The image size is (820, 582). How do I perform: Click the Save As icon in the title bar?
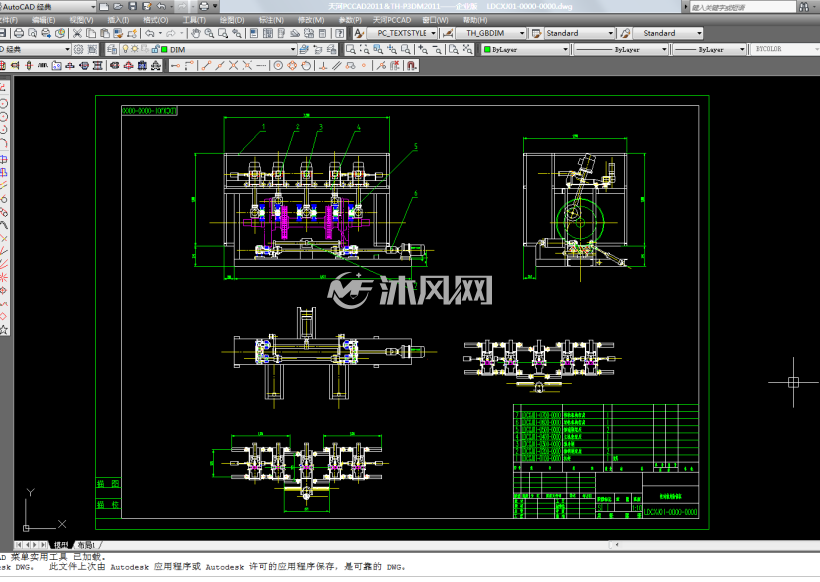(147, 6)
